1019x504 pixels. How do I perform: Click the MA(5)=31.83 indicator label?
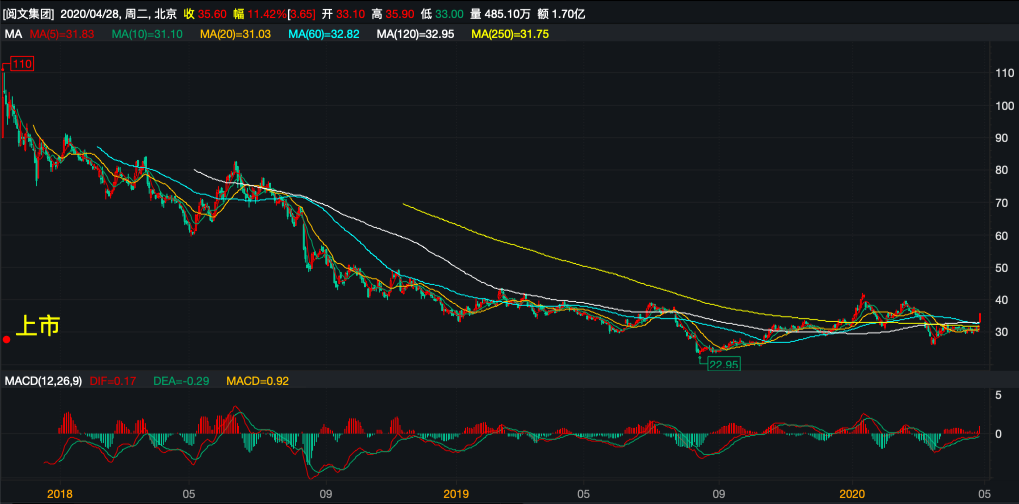click(62, 34)
